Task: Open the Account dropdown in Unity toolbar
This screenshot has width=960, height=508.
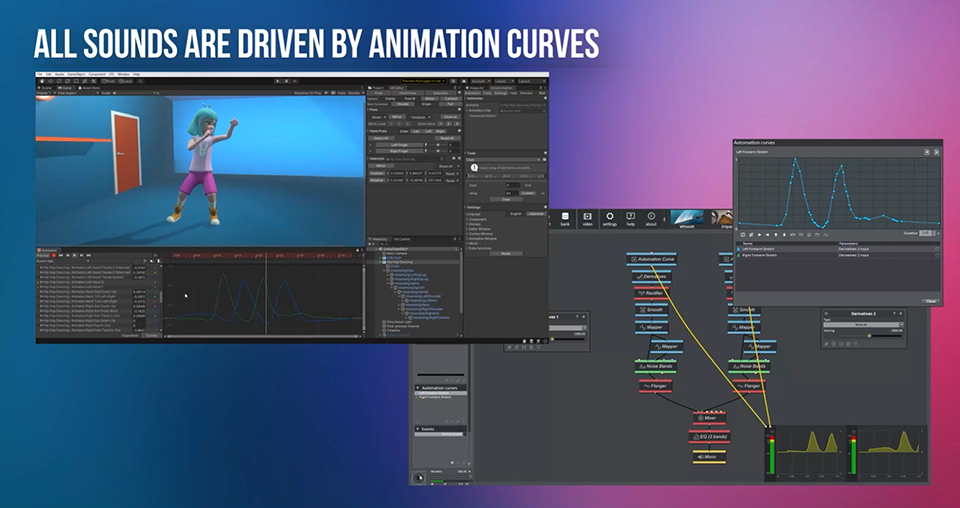Action: [479, 81]
